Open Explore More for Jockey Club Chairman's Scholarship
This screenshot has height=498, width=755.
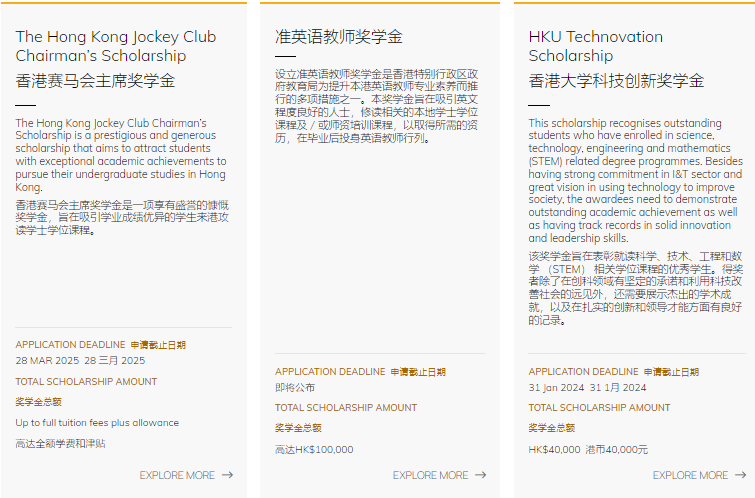point(177,475)
